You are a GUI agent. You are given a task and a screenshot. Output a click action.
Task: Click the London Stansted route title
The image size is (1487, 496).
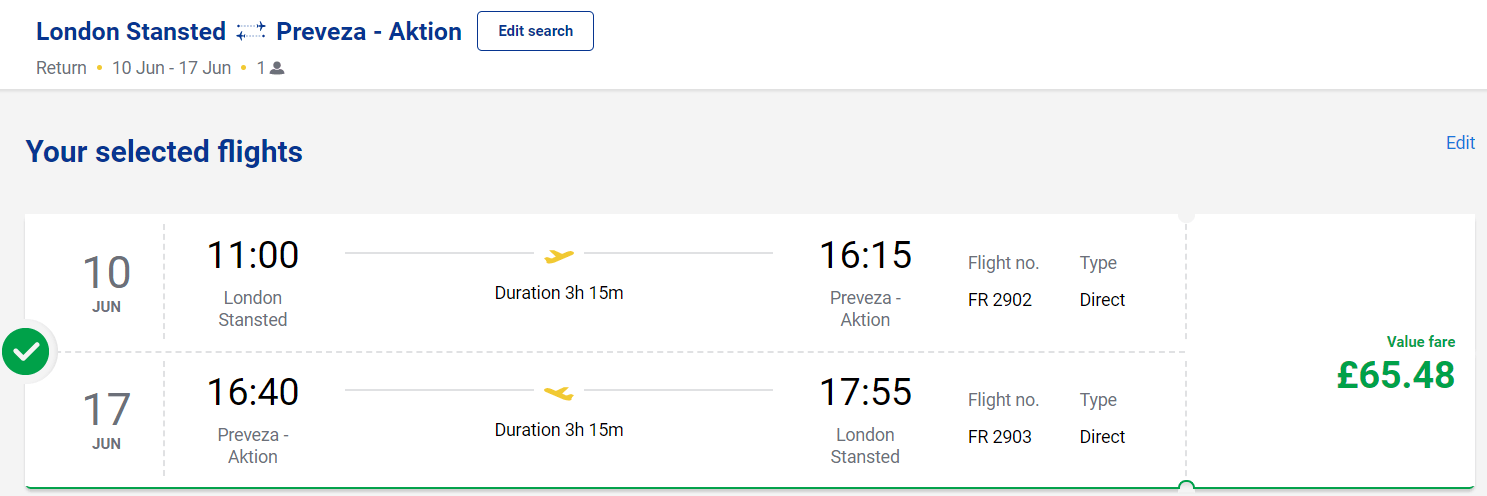(x=131, y=32)
